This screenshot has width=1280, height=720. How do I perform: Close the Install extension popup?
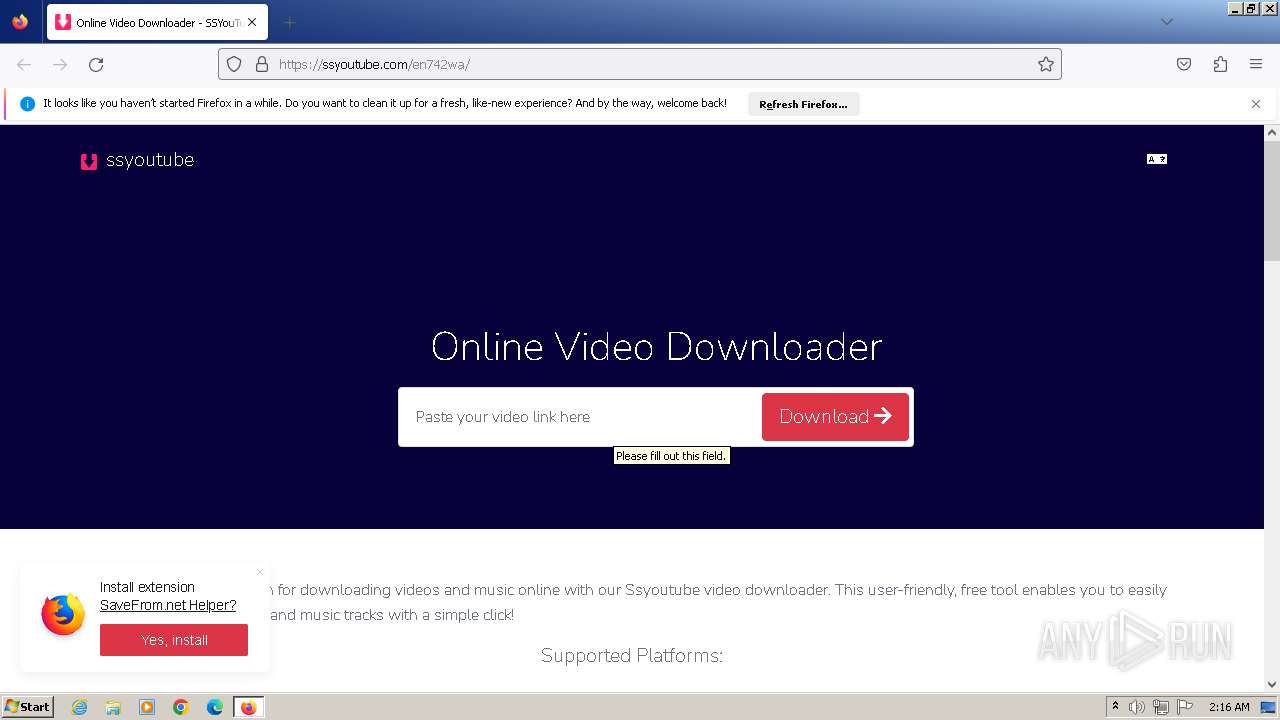click(x=260, y=572)
